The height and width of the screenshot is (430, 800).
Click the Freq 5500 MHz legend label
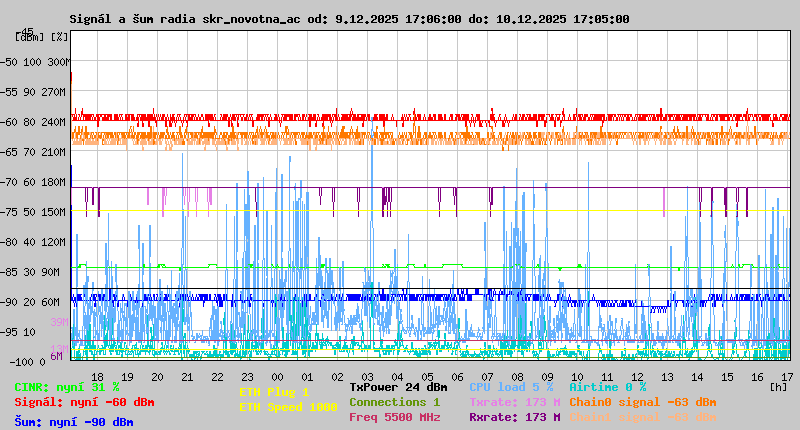(394, 417)
